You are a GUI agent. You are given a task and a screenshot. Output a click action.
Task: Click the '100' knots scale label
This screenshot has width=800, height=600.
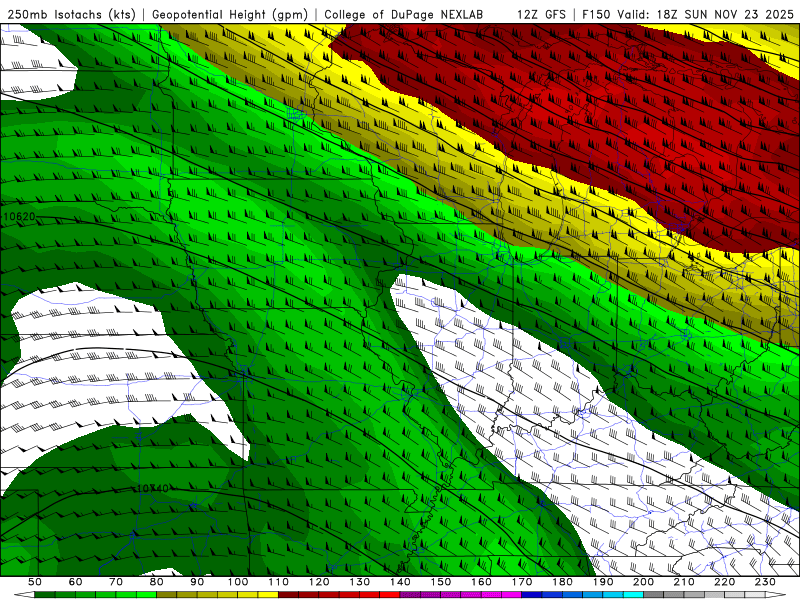pos(238,582)
